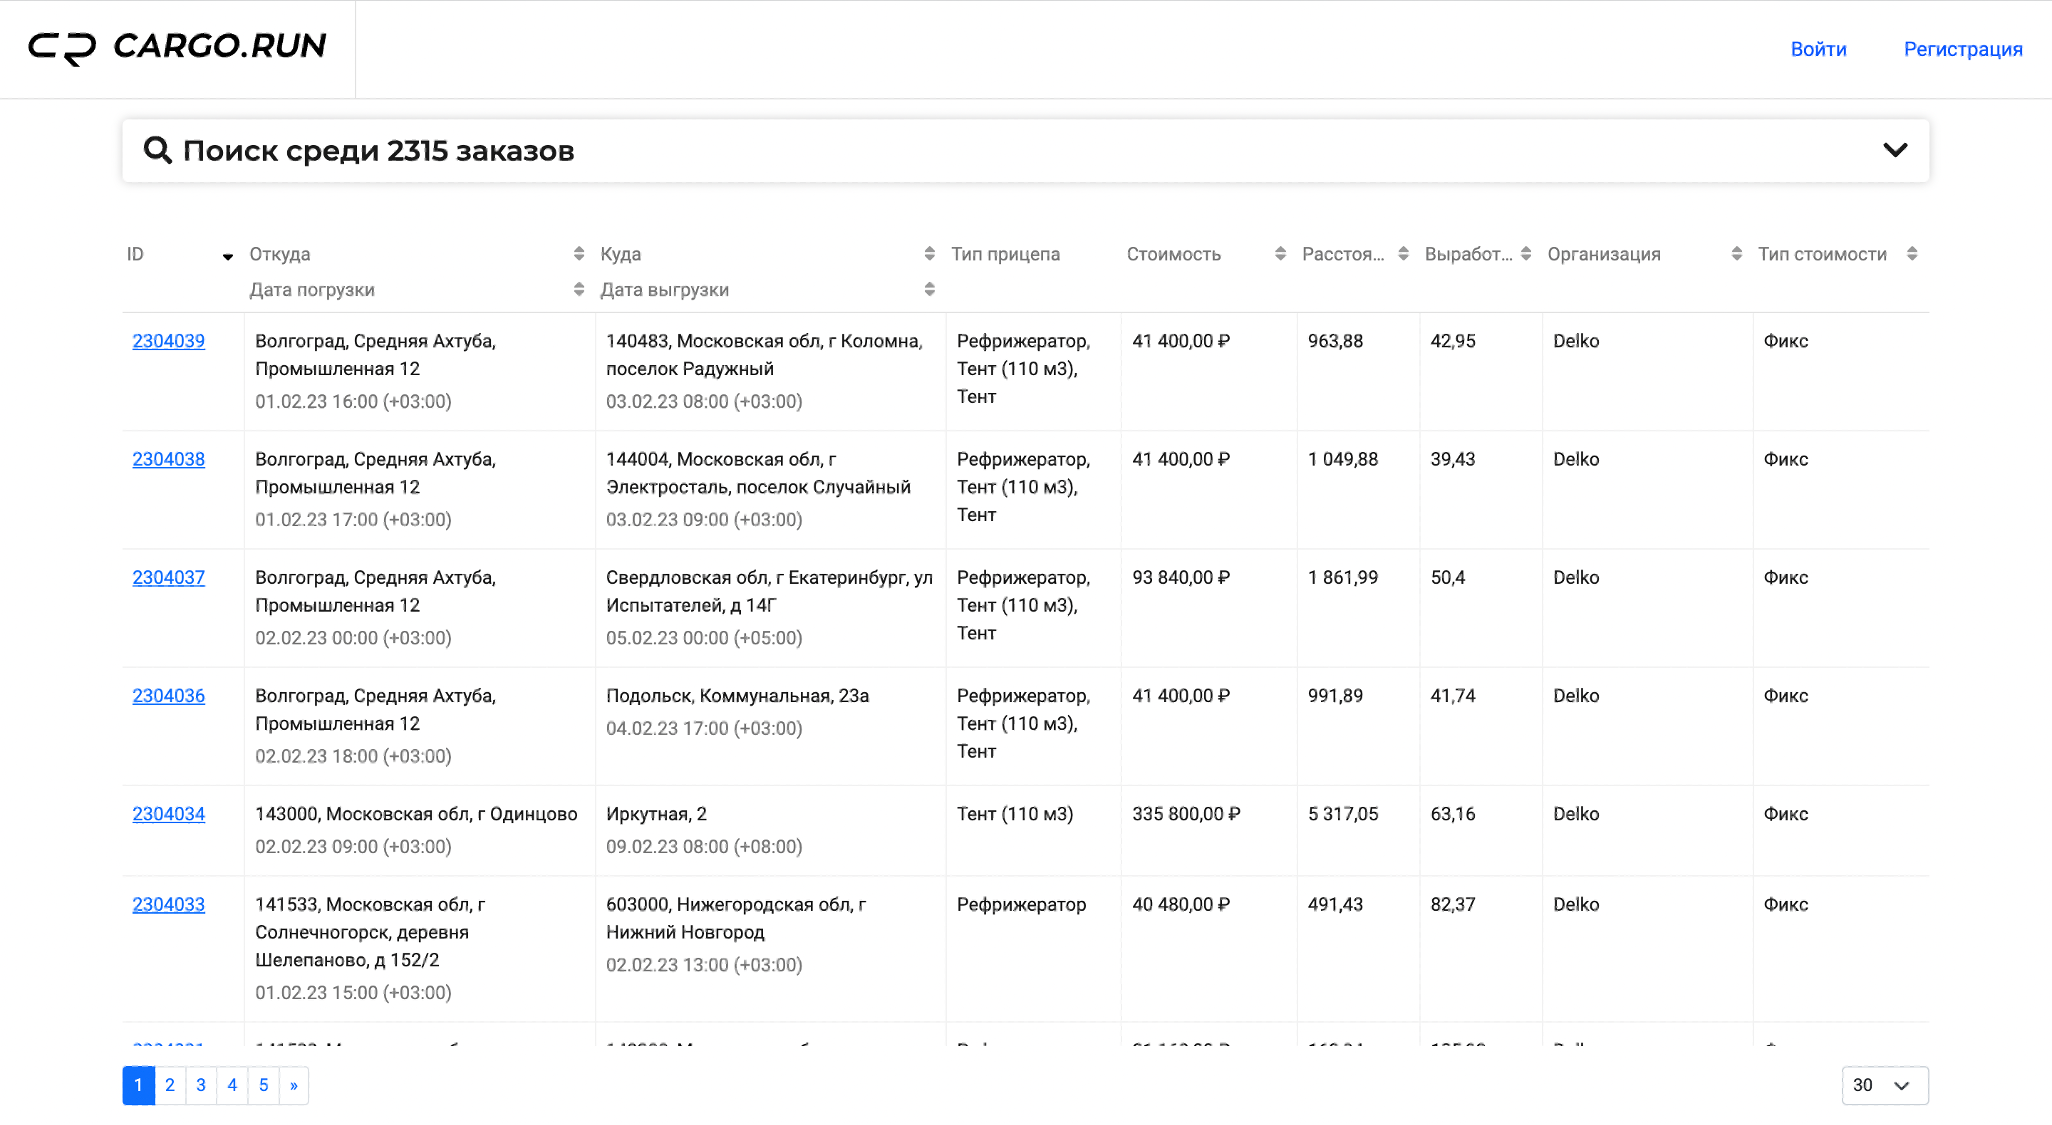Sort by the Откуда column
The width and height of the screenshot is (2052, 1125).
point(579,254)
